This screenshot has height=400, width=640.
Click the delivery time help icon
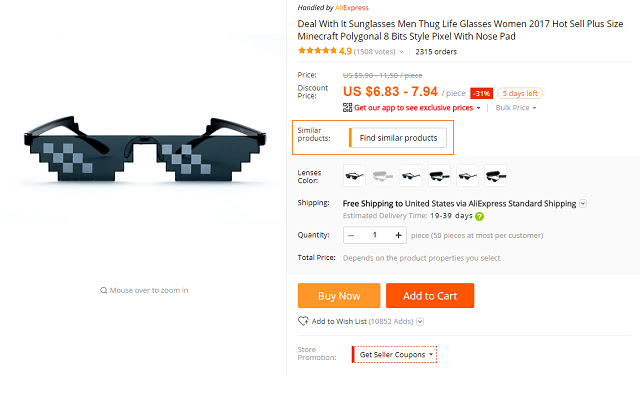pos(479,216)
